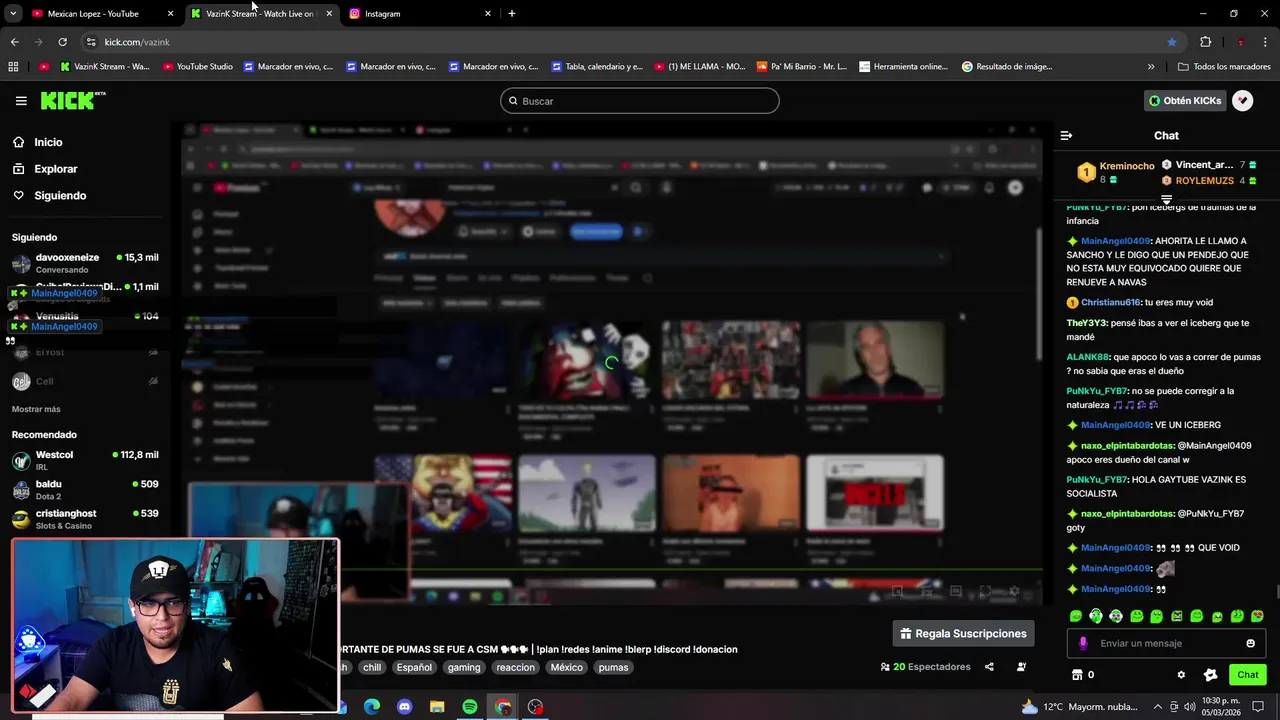
Task: Open the Kick shop icon beside 0
Action: coord(1077,675)
